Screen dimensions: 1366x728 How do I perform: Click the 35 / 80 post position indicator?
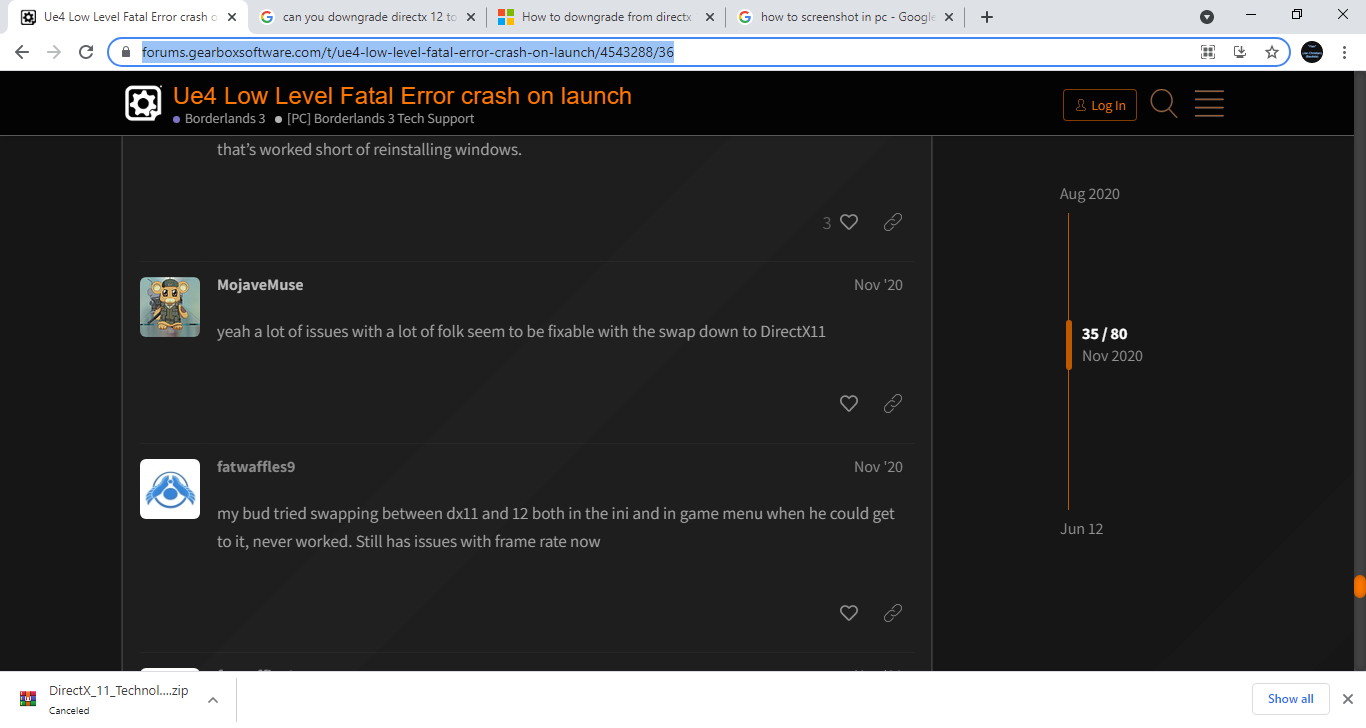pos(1104,334)
